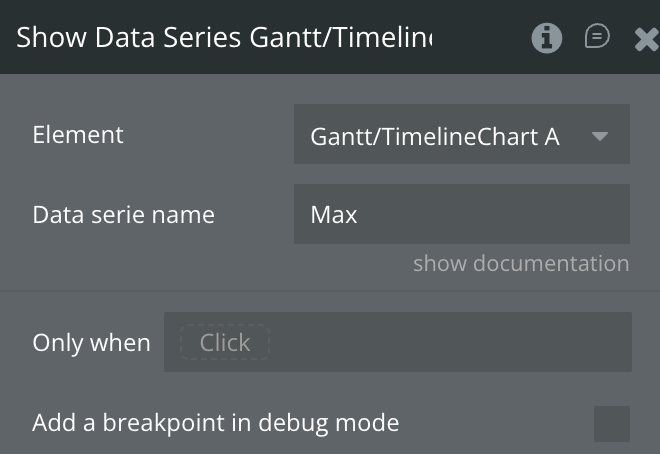Click the Data serie name input
660x454 pixels.
(x=461, y=214)
